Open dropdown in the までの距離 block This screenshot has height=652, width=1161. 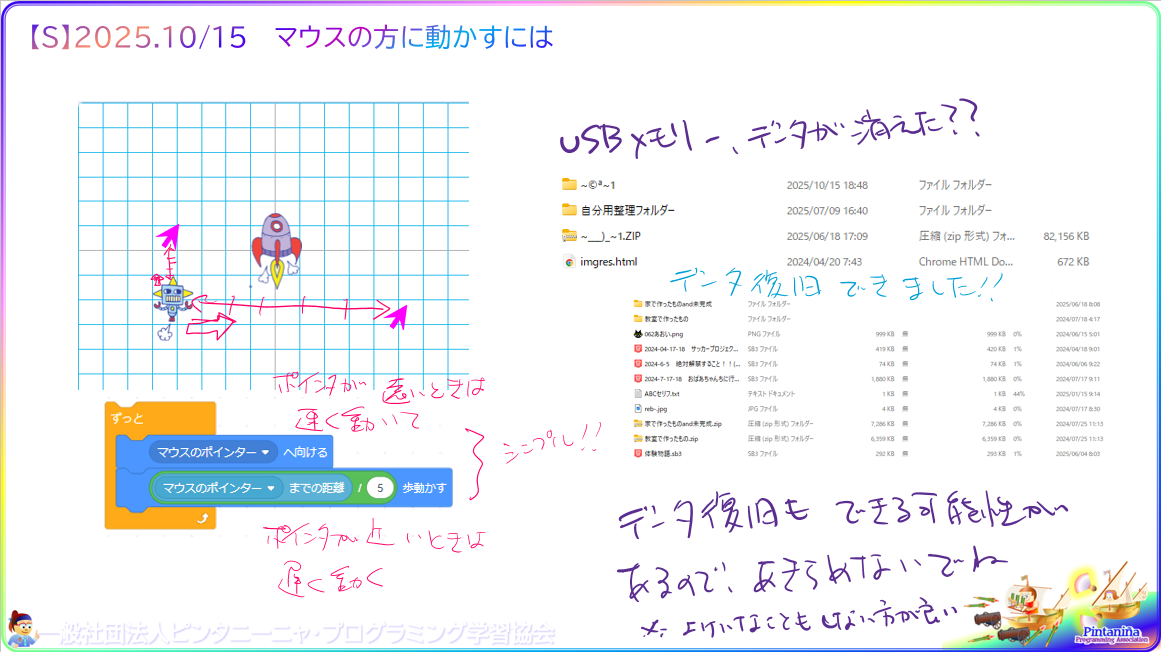(270, 488)
